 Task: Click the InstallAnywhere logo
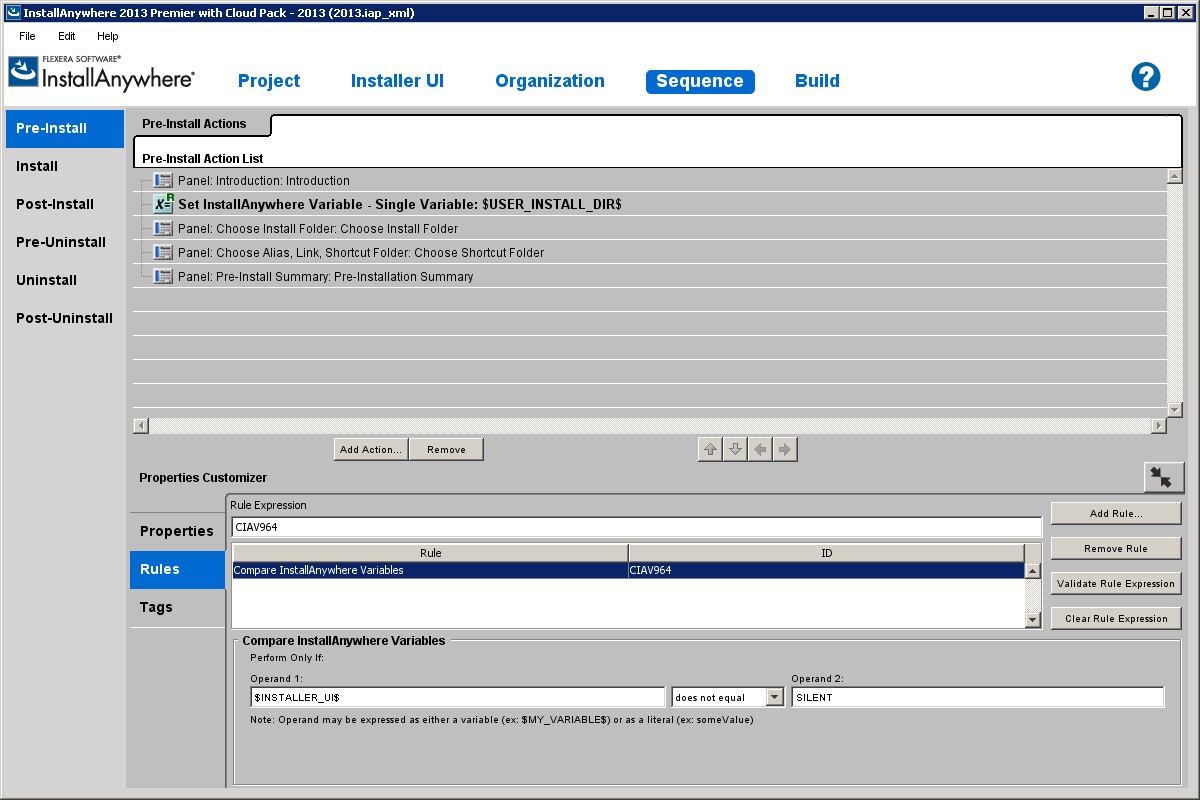tap(101, 73)
